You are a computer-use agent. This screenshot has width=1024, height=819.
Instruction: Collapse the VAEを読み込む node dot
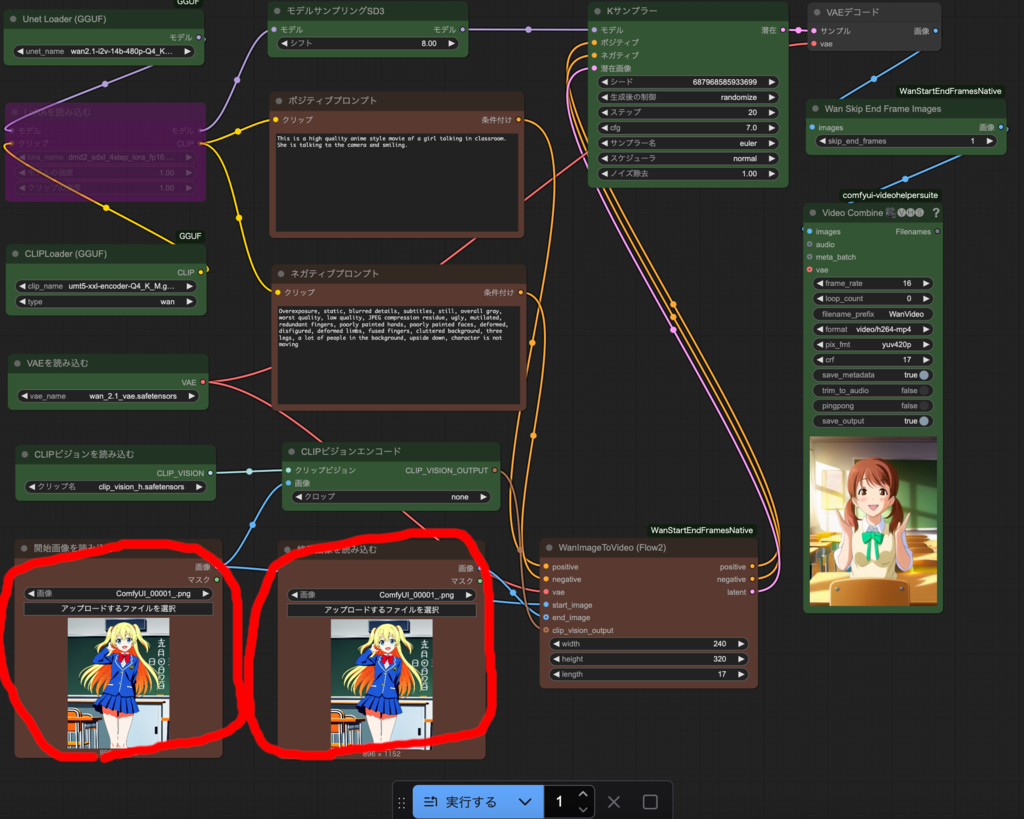(17, 363)
